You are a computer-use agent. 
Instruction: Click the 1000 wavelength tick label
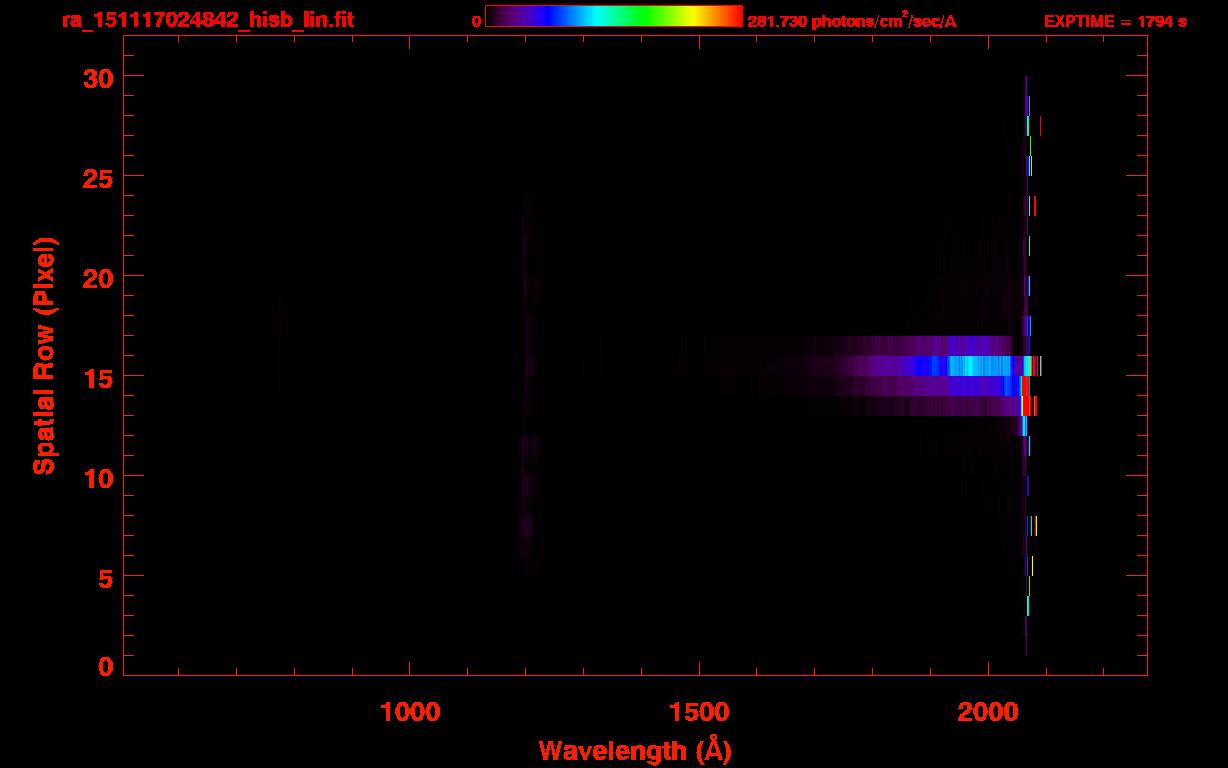(x=410, y=711)
